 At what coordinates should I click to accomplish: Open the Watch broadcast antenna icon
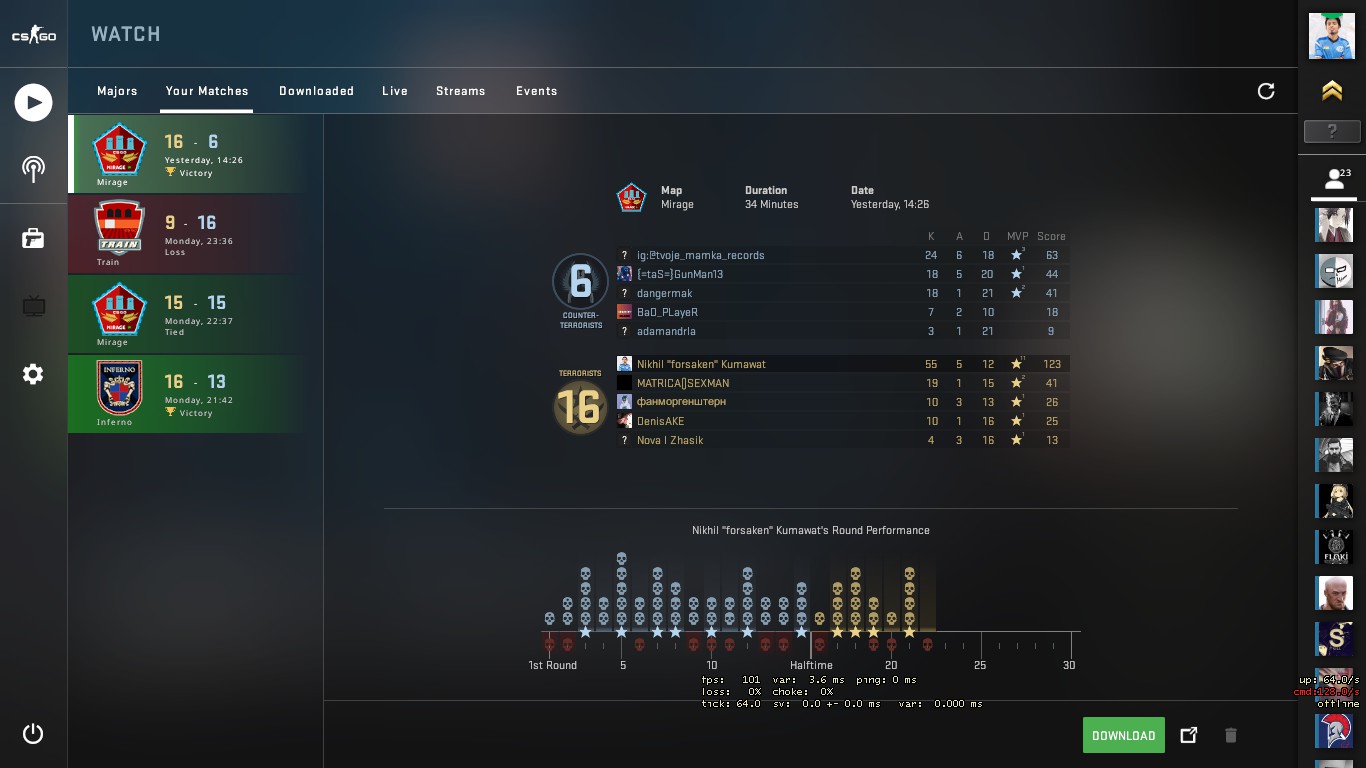click(33, 168)
